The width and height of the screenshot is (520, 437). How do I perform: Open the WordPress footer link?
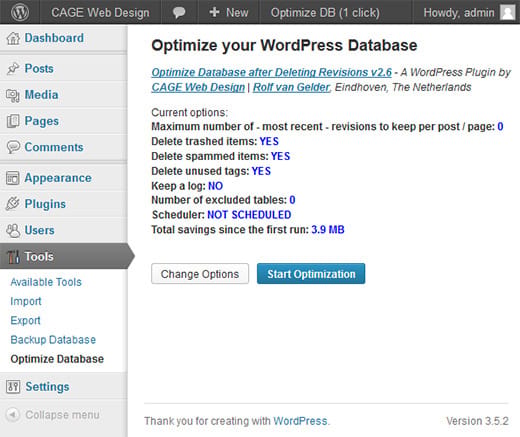[x=300, y=421]
